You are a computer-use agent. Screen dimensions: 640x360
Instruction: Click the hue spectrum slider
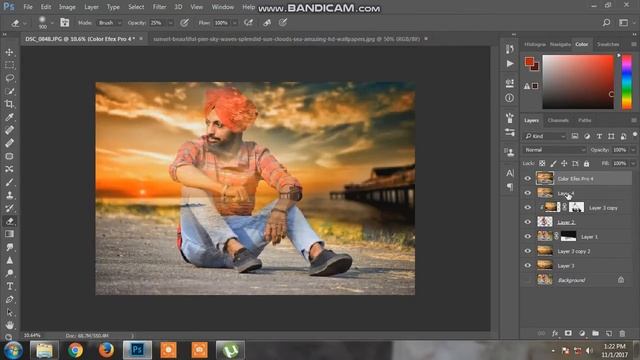pyautogui.click(x=627, y=82)
